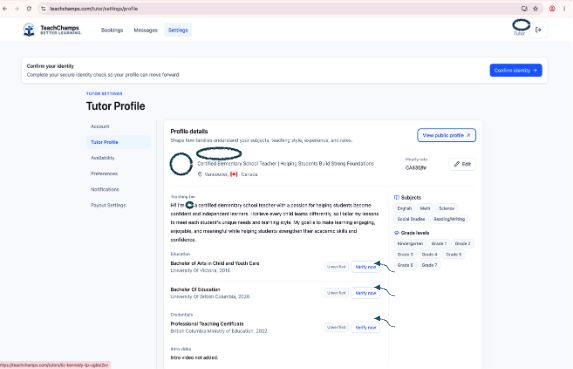Click 'University Of British Columbia' text

203,297
